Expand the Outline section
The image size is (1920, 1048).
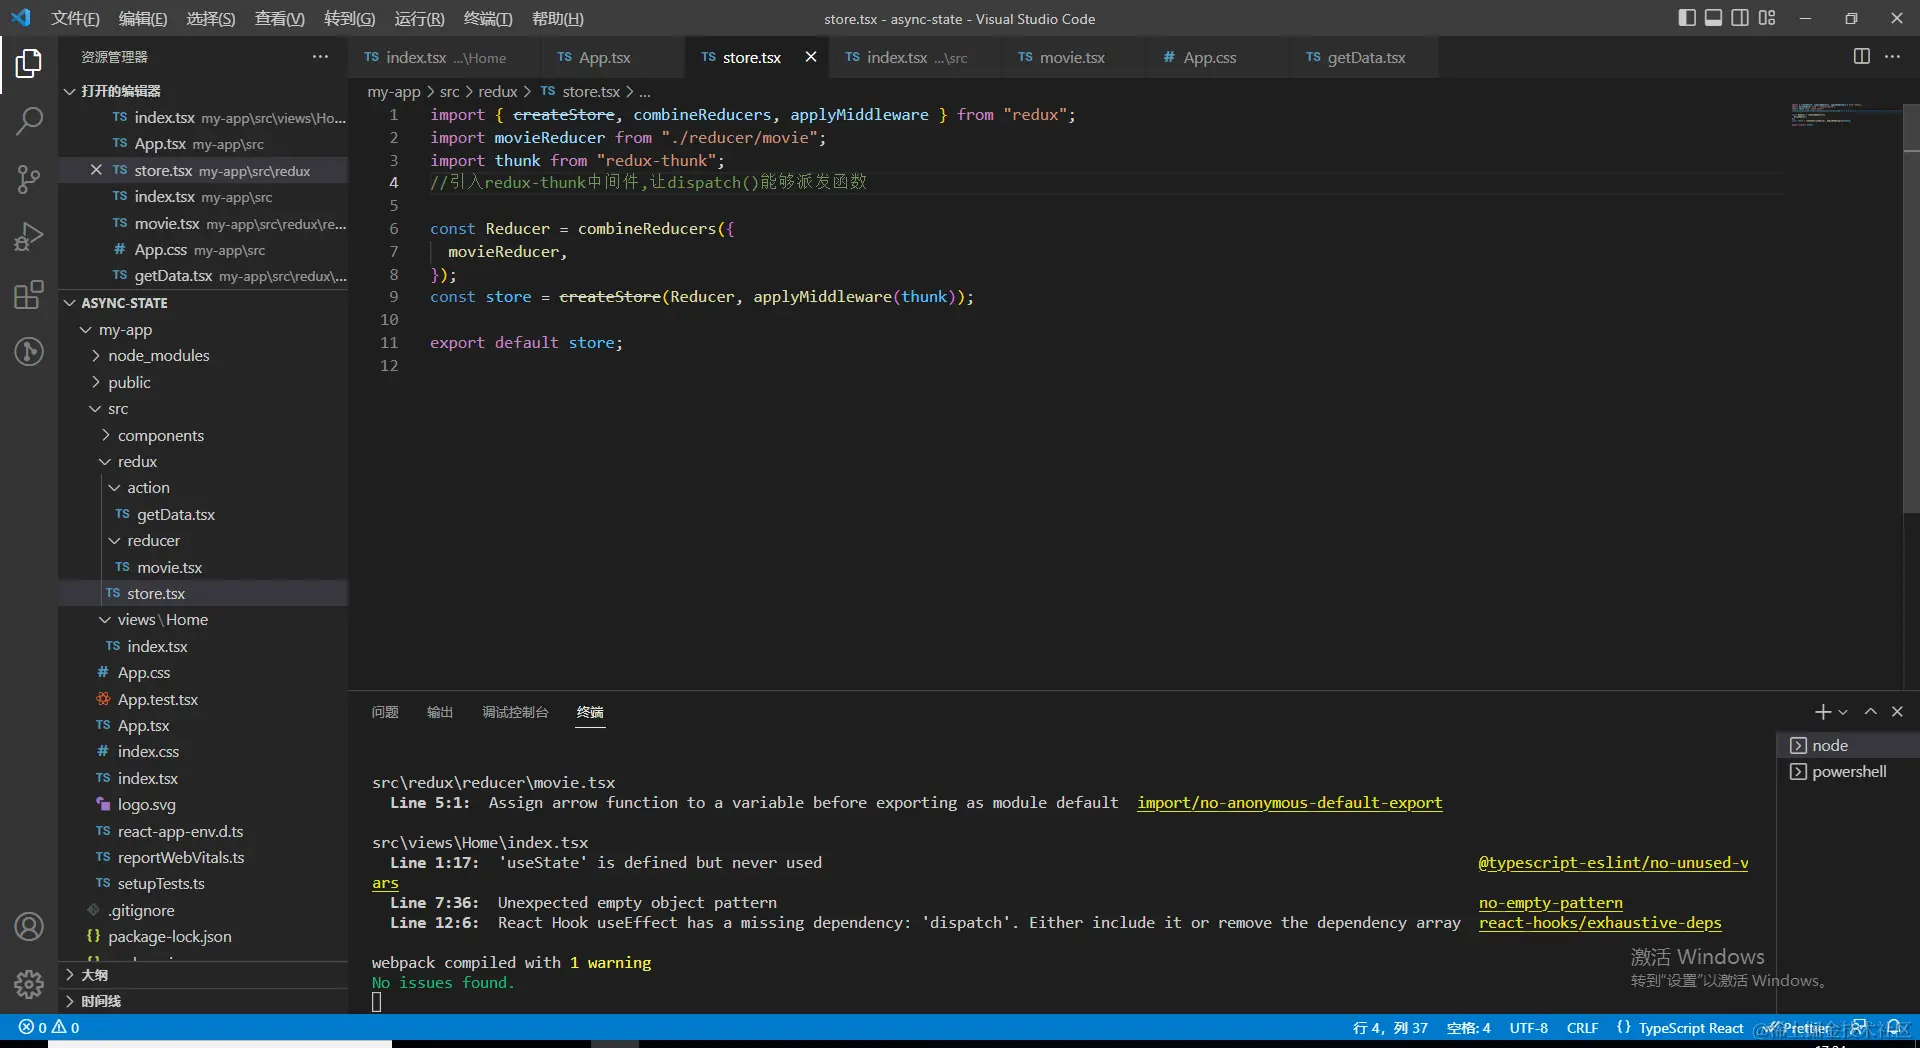point(204,975)
